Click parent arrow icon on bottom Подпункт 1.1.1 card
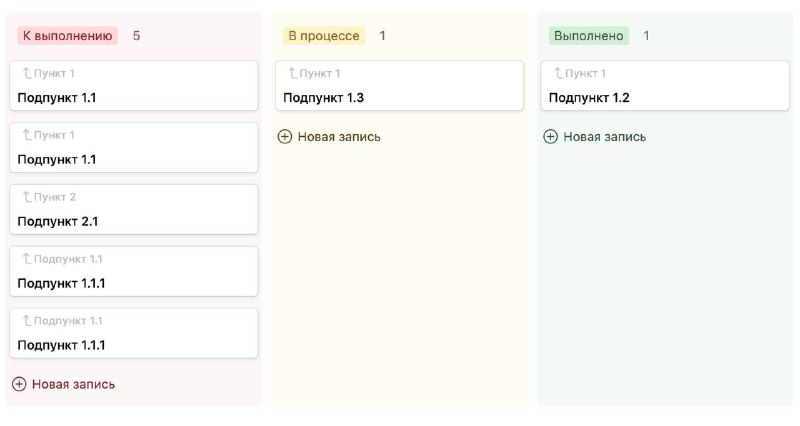Screen dimensions: 800x426 (x=27, y=321)
